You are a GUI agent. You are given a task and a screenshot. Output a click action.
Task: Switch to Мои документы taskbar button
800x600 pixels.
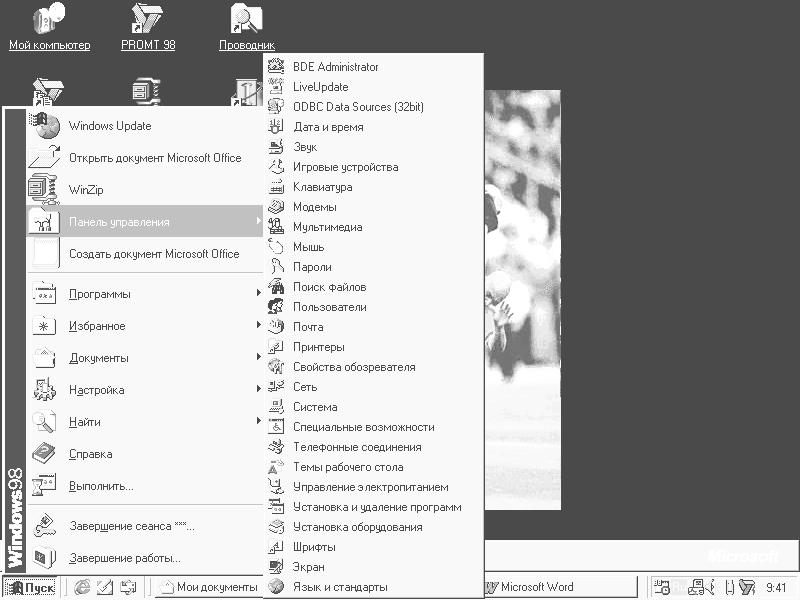pyautogui.click(x=209, y=587)
